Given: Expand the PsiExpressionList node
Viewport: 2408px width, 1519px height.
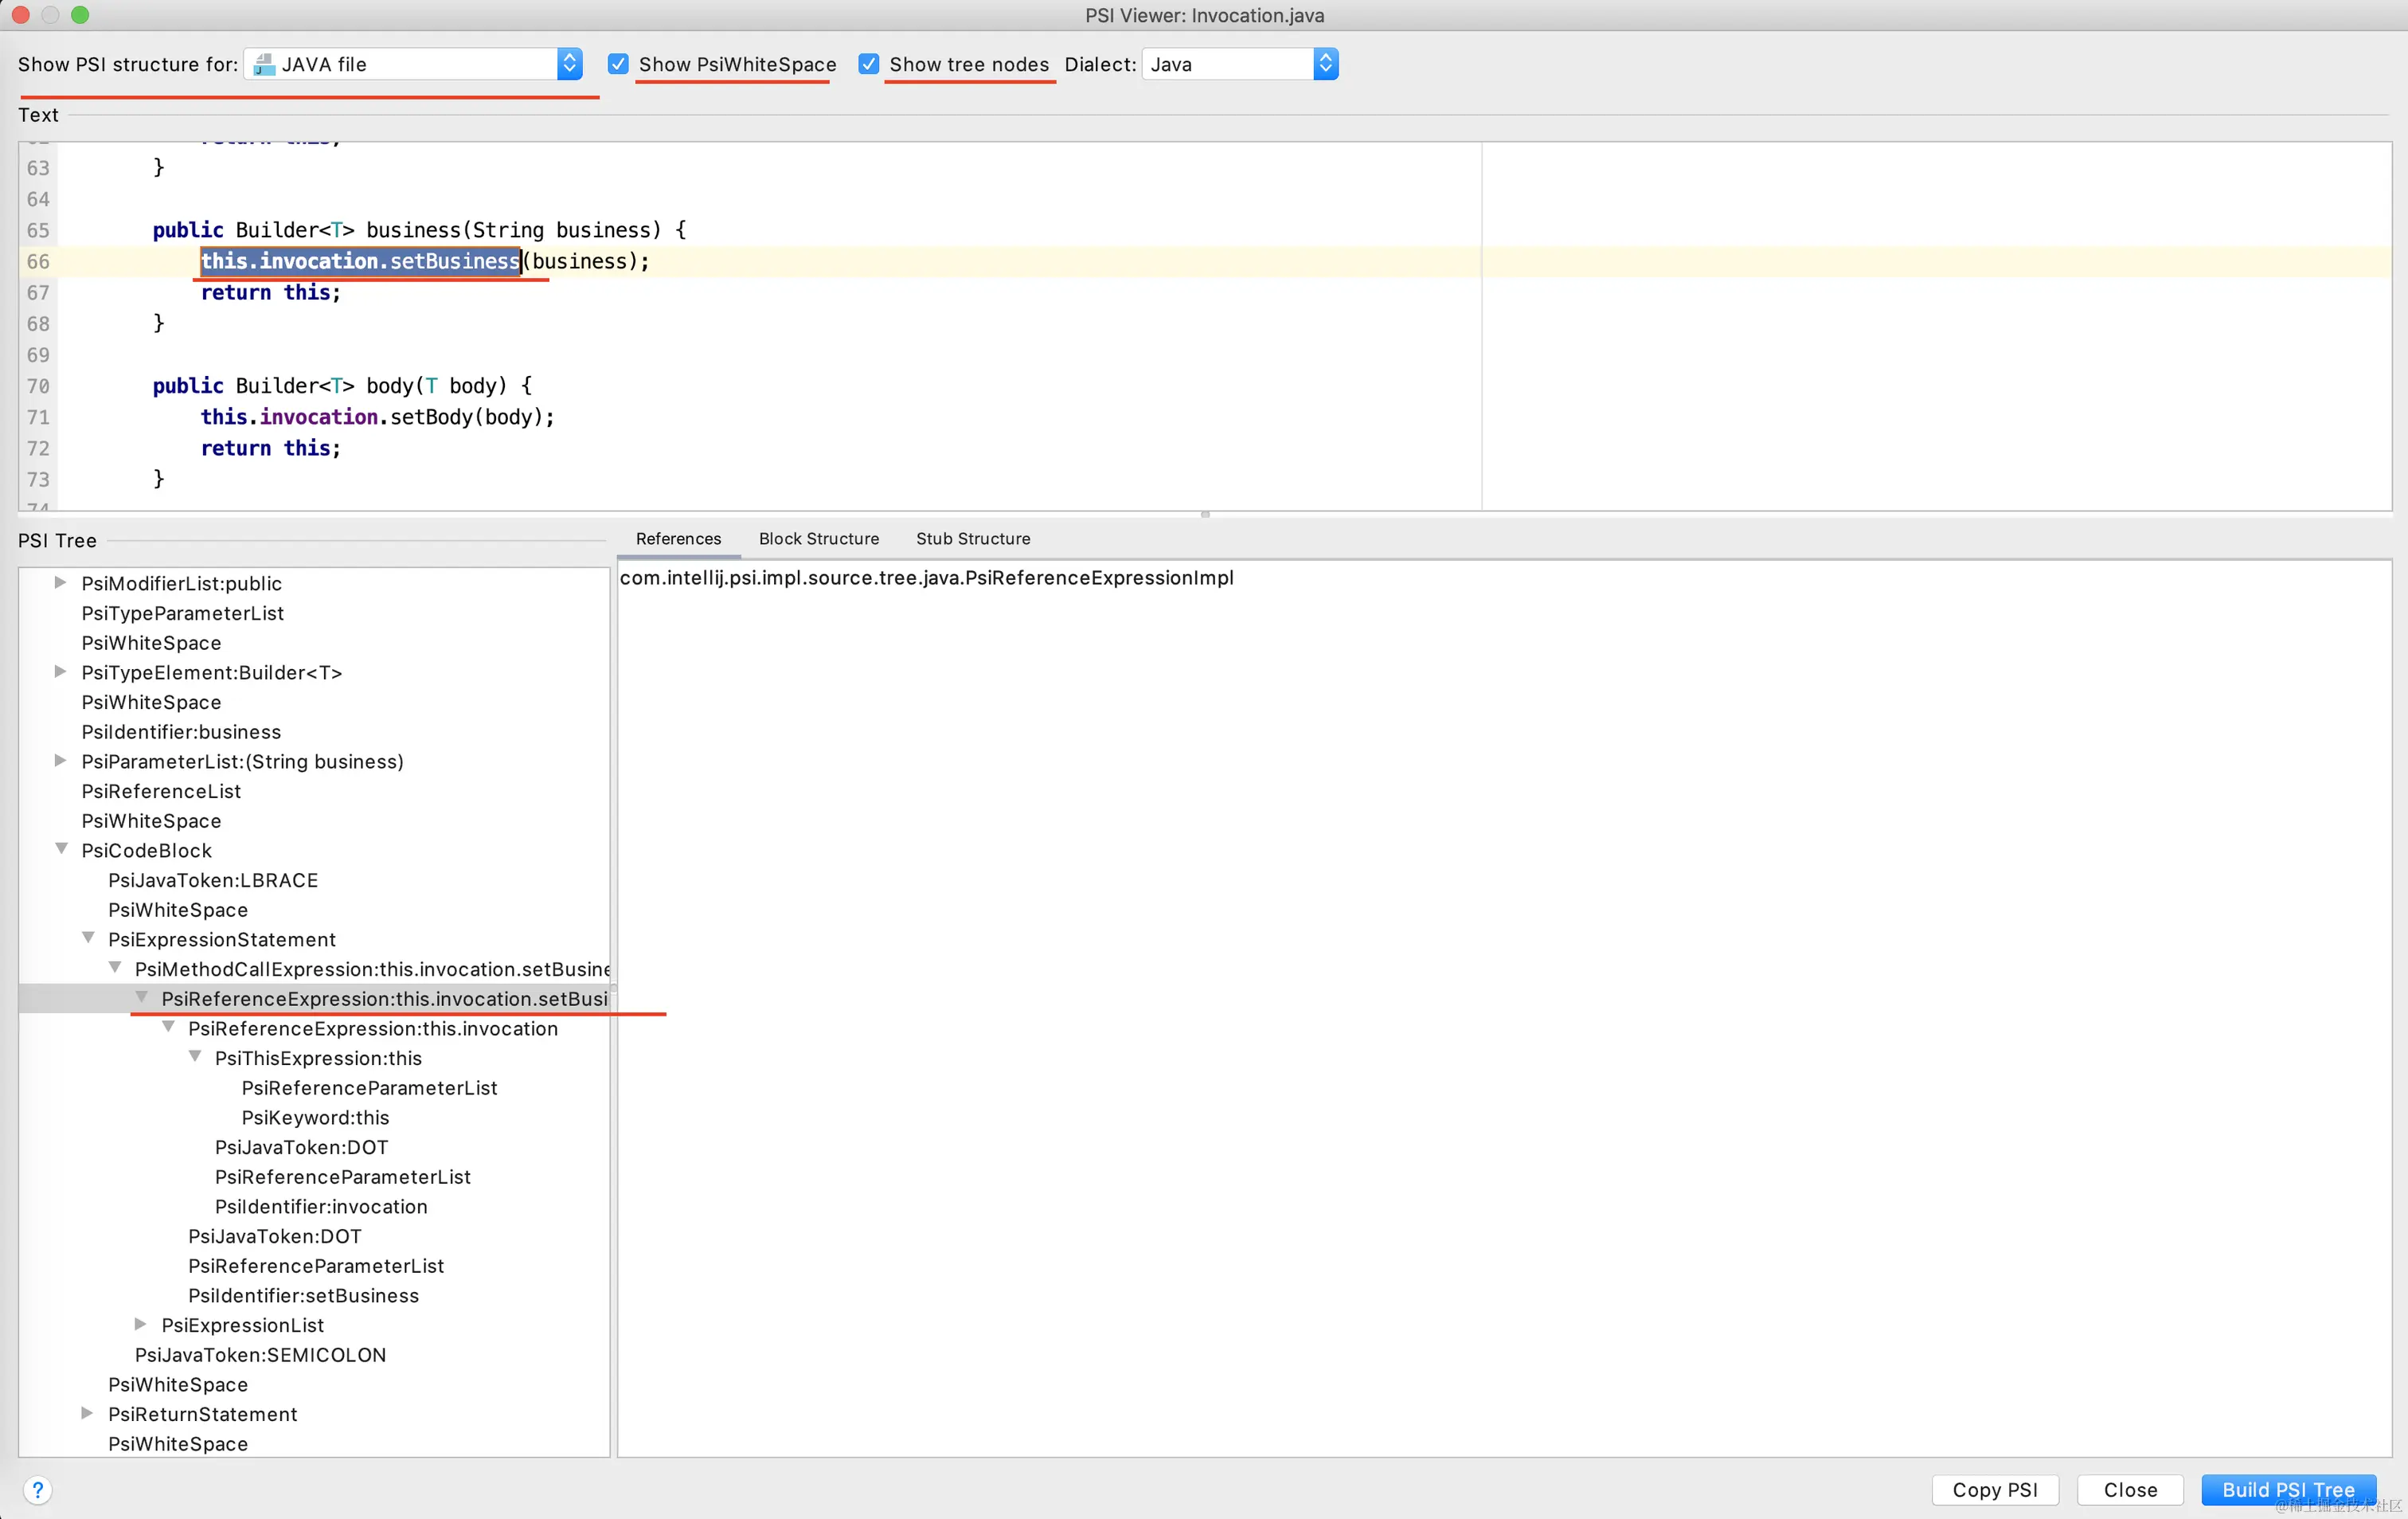Looking at the screenshot, I should (x=140, y=1325).
